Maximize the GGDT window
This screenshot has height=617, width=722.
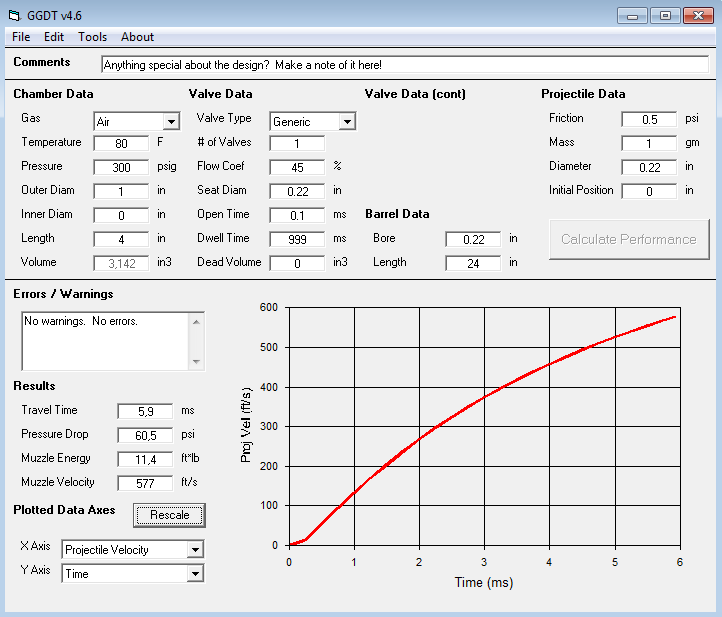pyautogui.click(x=665, y=15)
